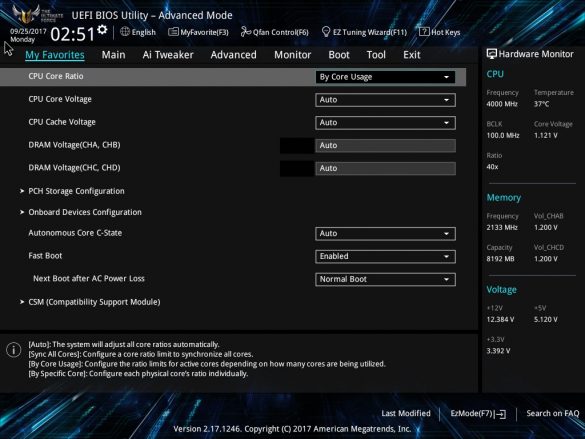Screen dimensions: 585x439
Task: Open the CPU Core Voltage dropdown
Action: (x=385, y=100)
